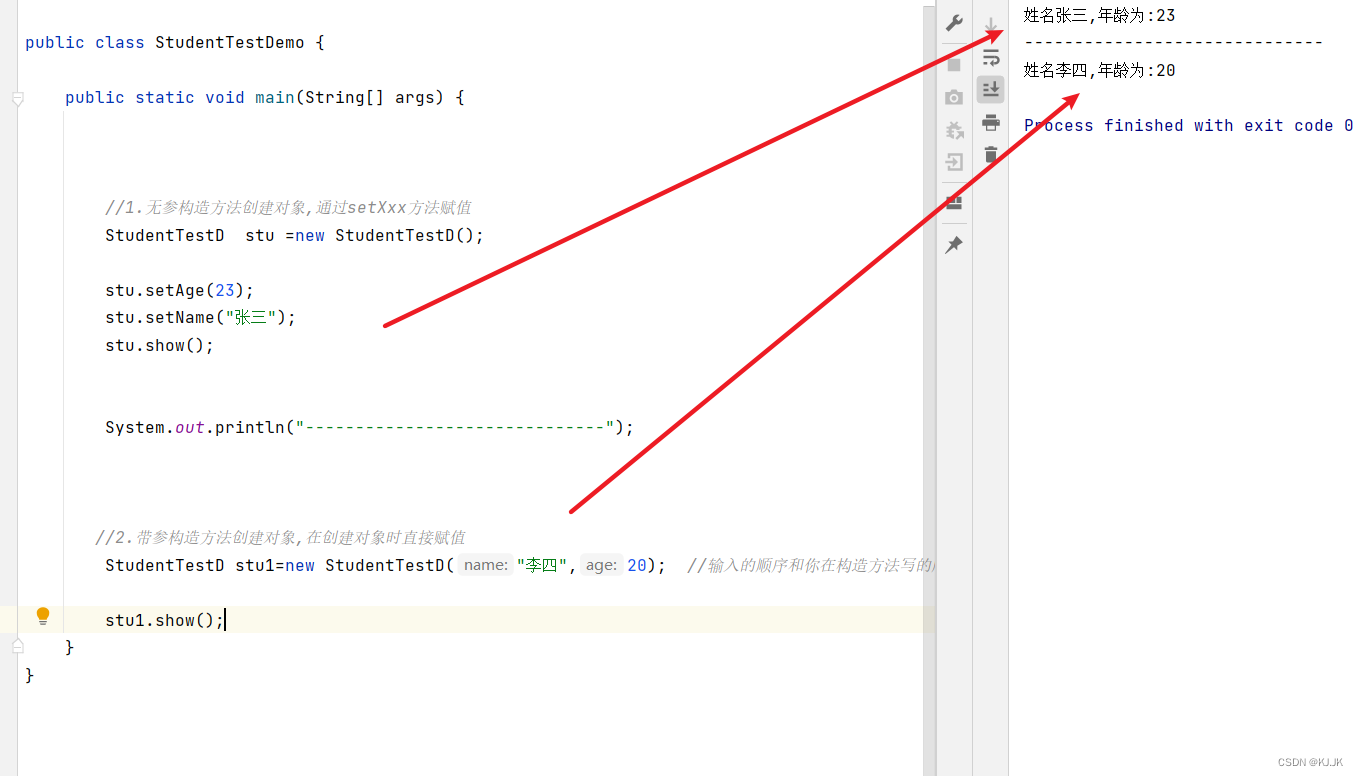Pin the run tab with pin icon
Viewport: 1358px width, 776px height.
(x=954, y=245)
